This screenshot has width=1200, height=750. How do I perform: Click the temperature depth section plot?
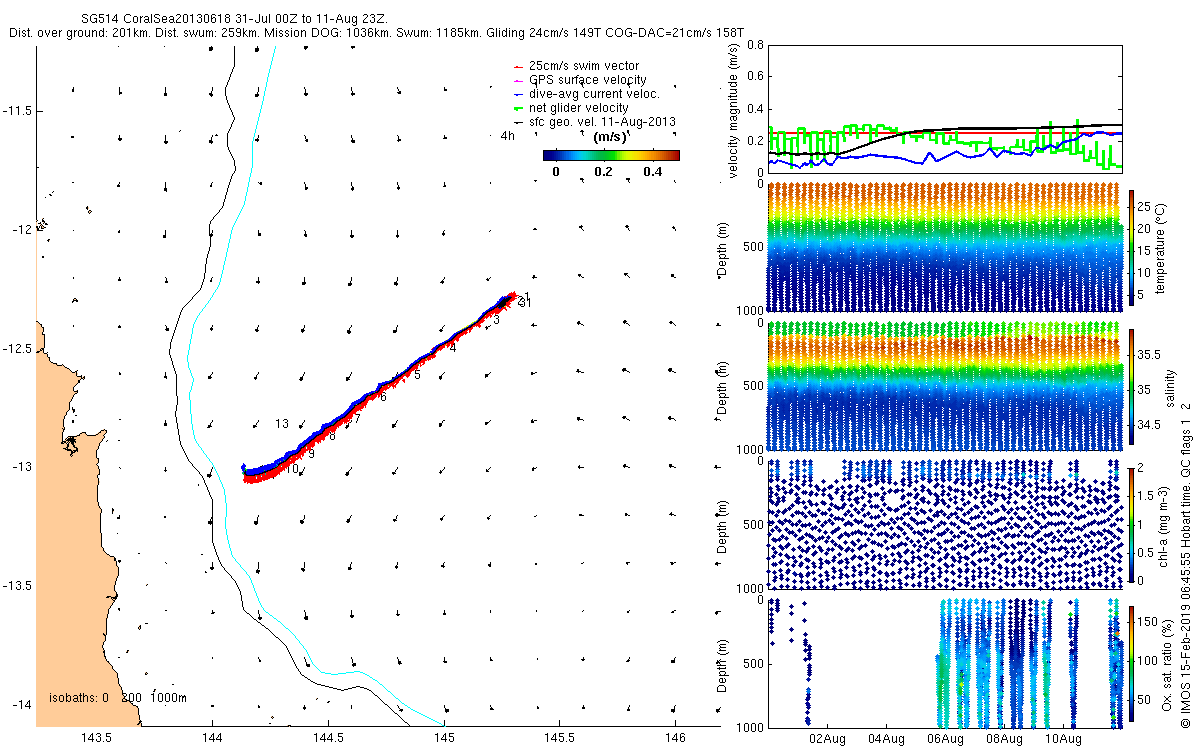click(945, 247)
